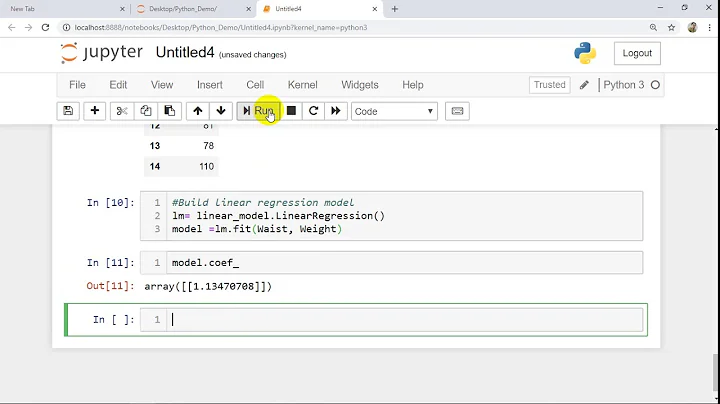This screenshot has width=720, height=404.
Task: Open the Widgets menu
Action: (360, 85)
